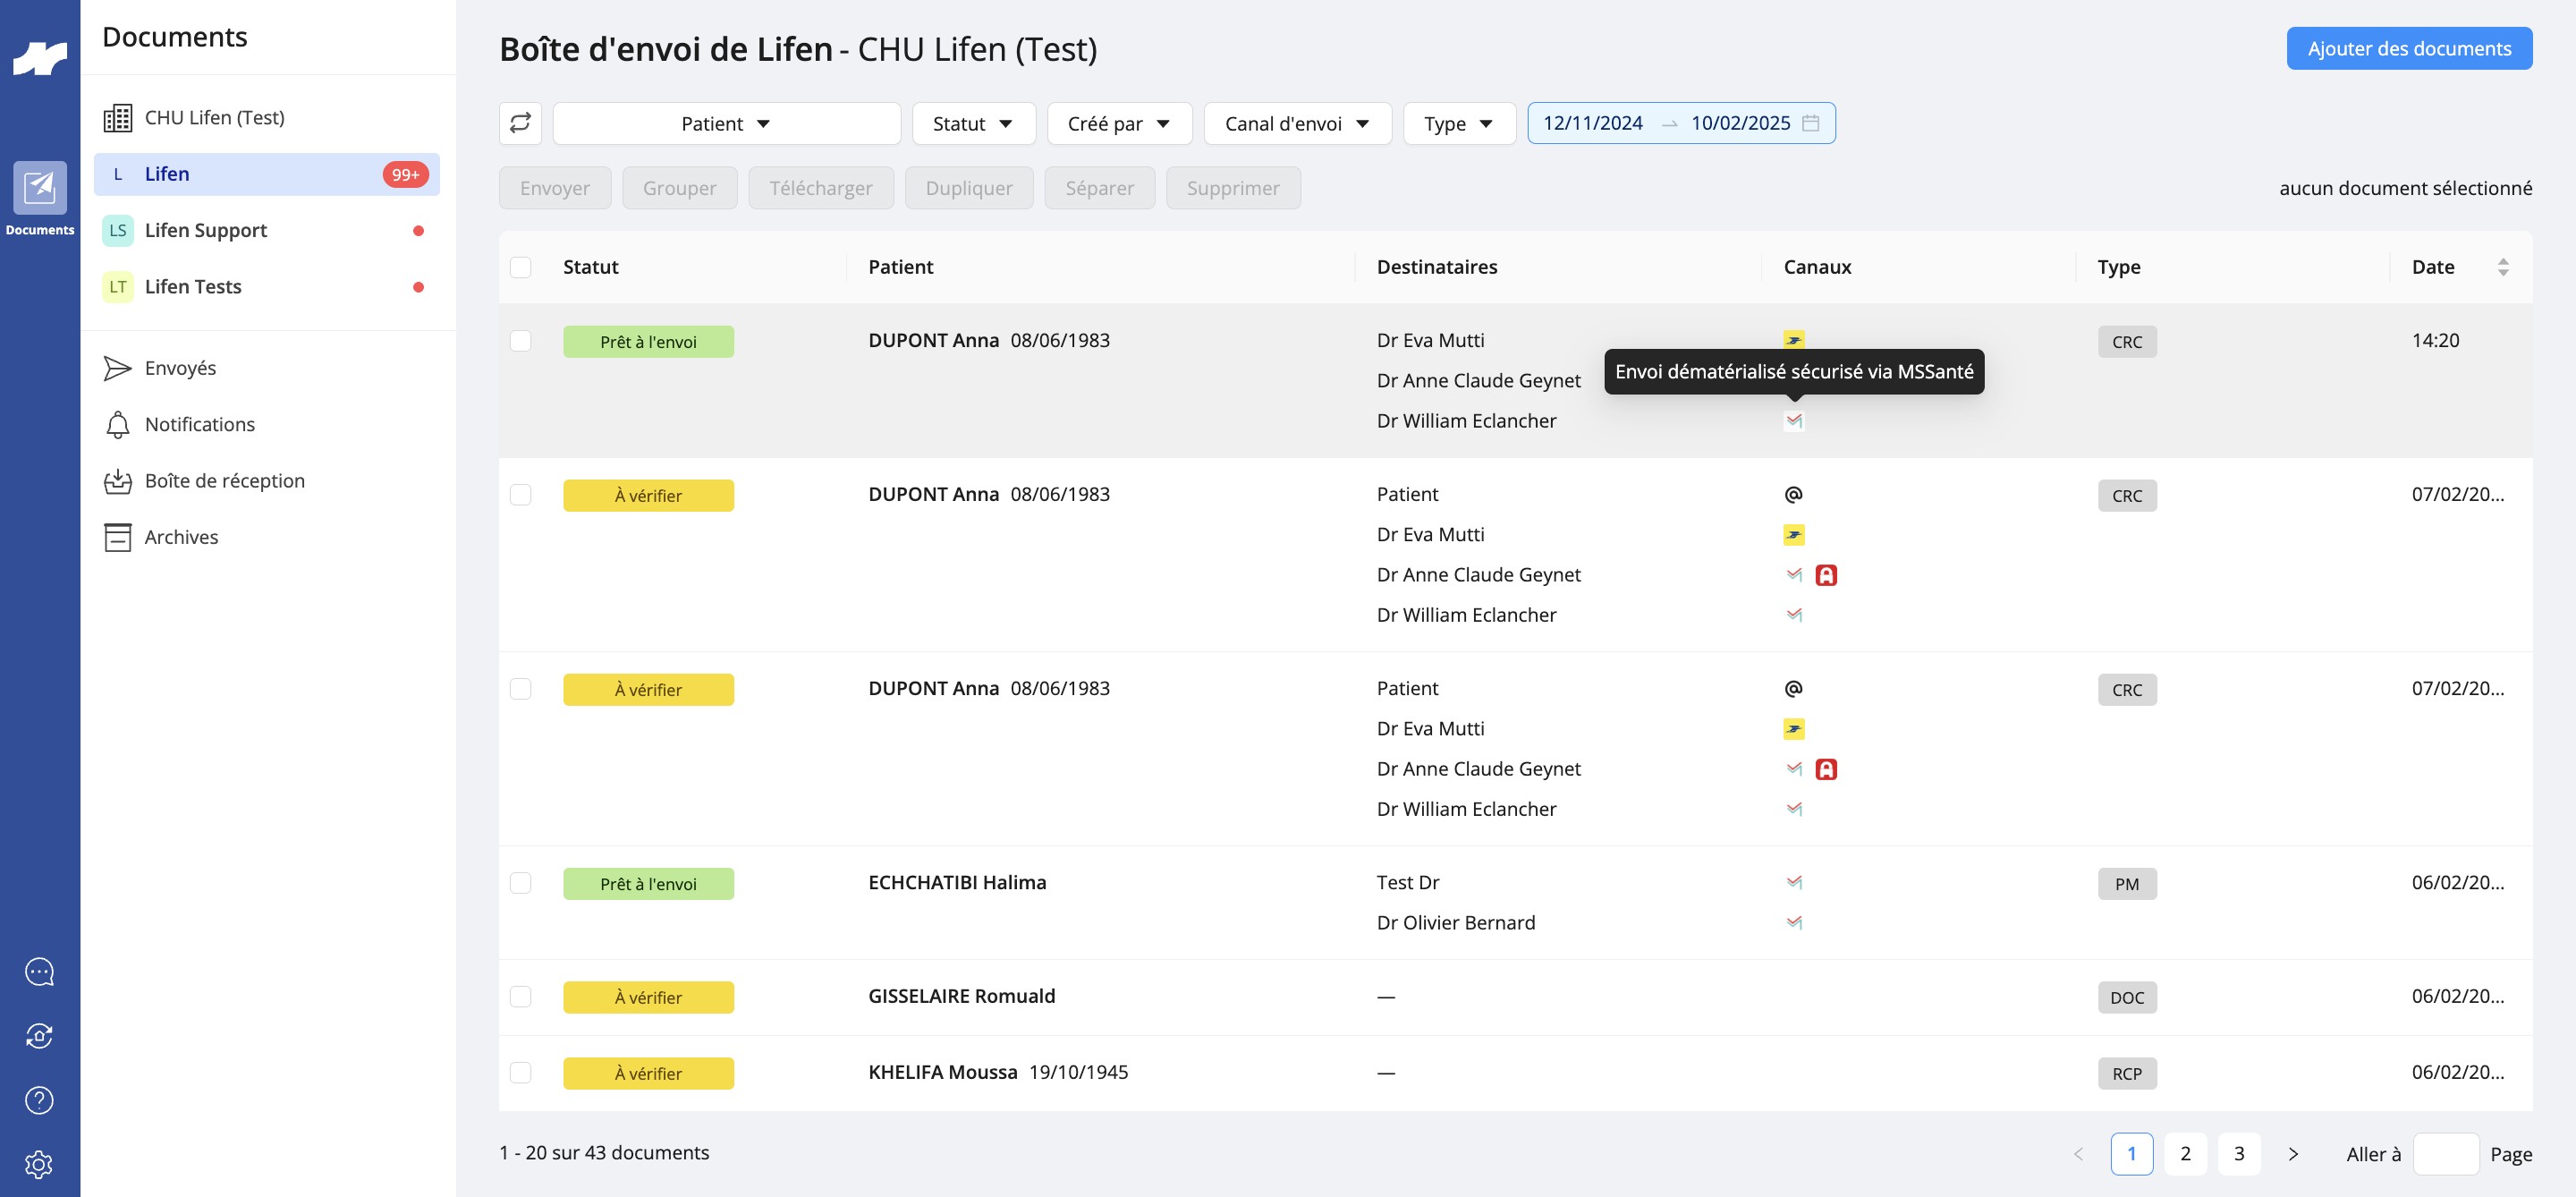Click the Archives box icon
The width and height of the screenshot is (2576, 1197).
118,537
